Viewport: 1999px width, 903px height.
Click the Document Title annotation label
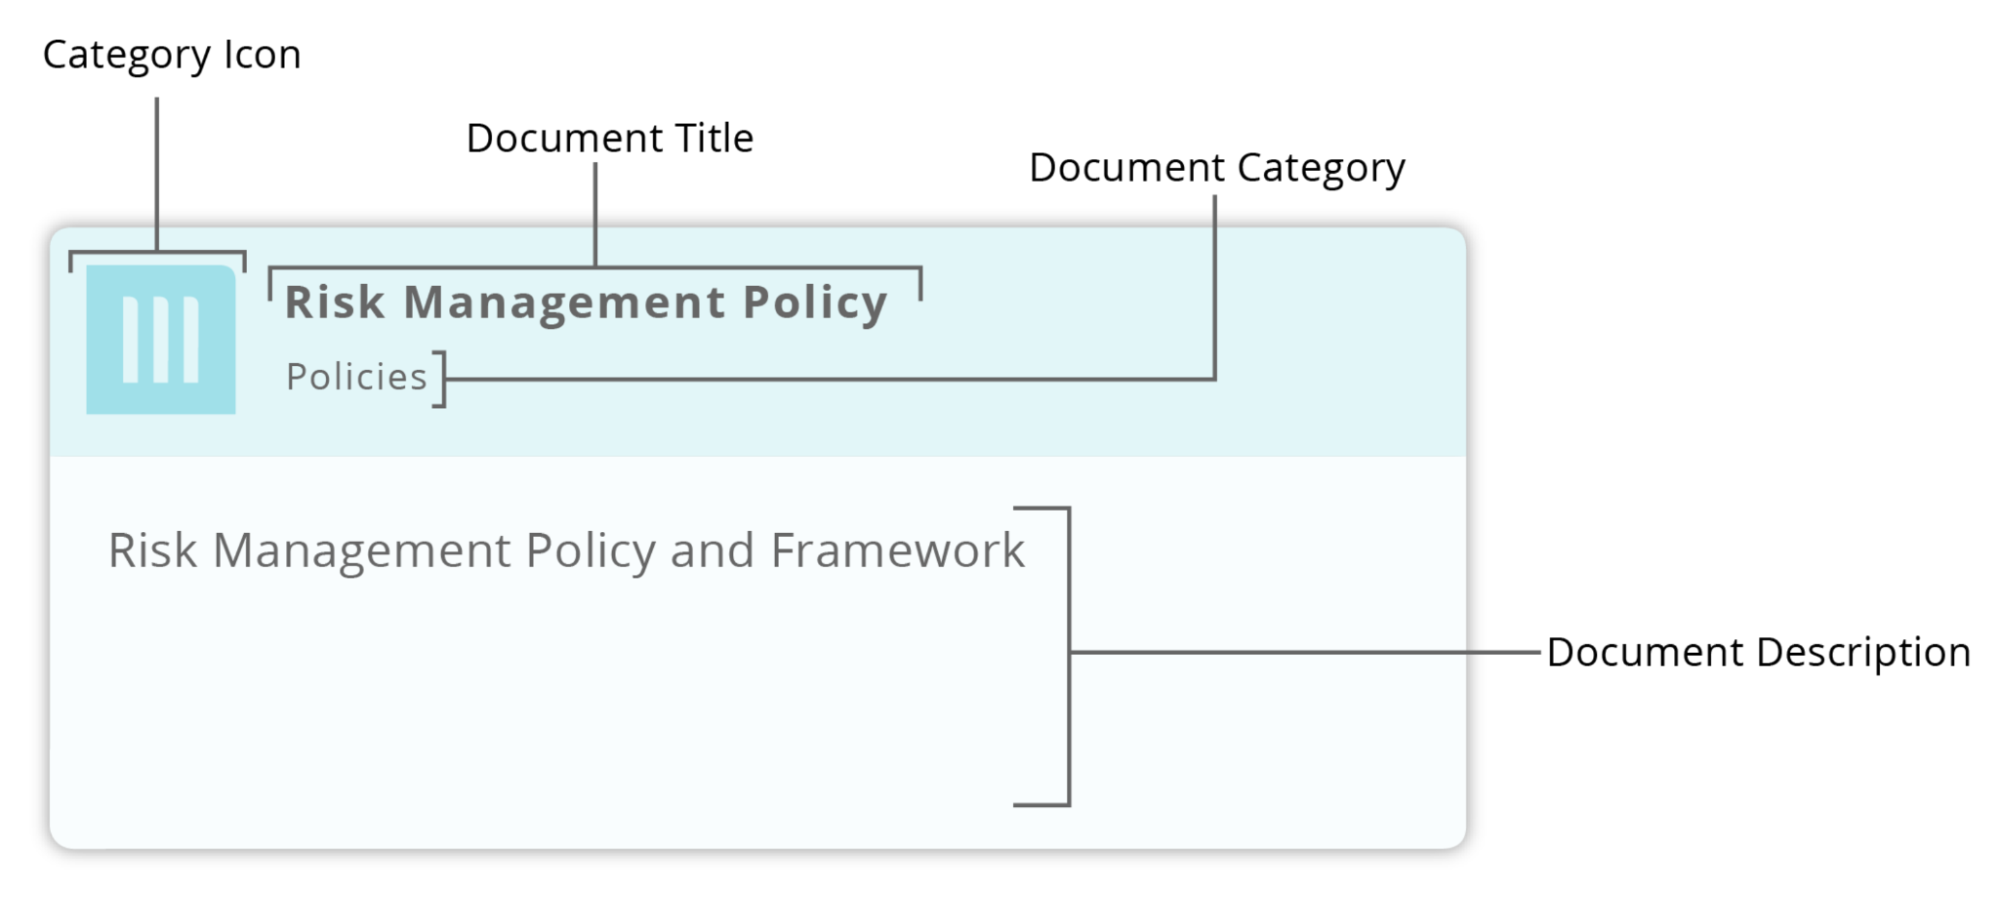[x=609, y=138]
